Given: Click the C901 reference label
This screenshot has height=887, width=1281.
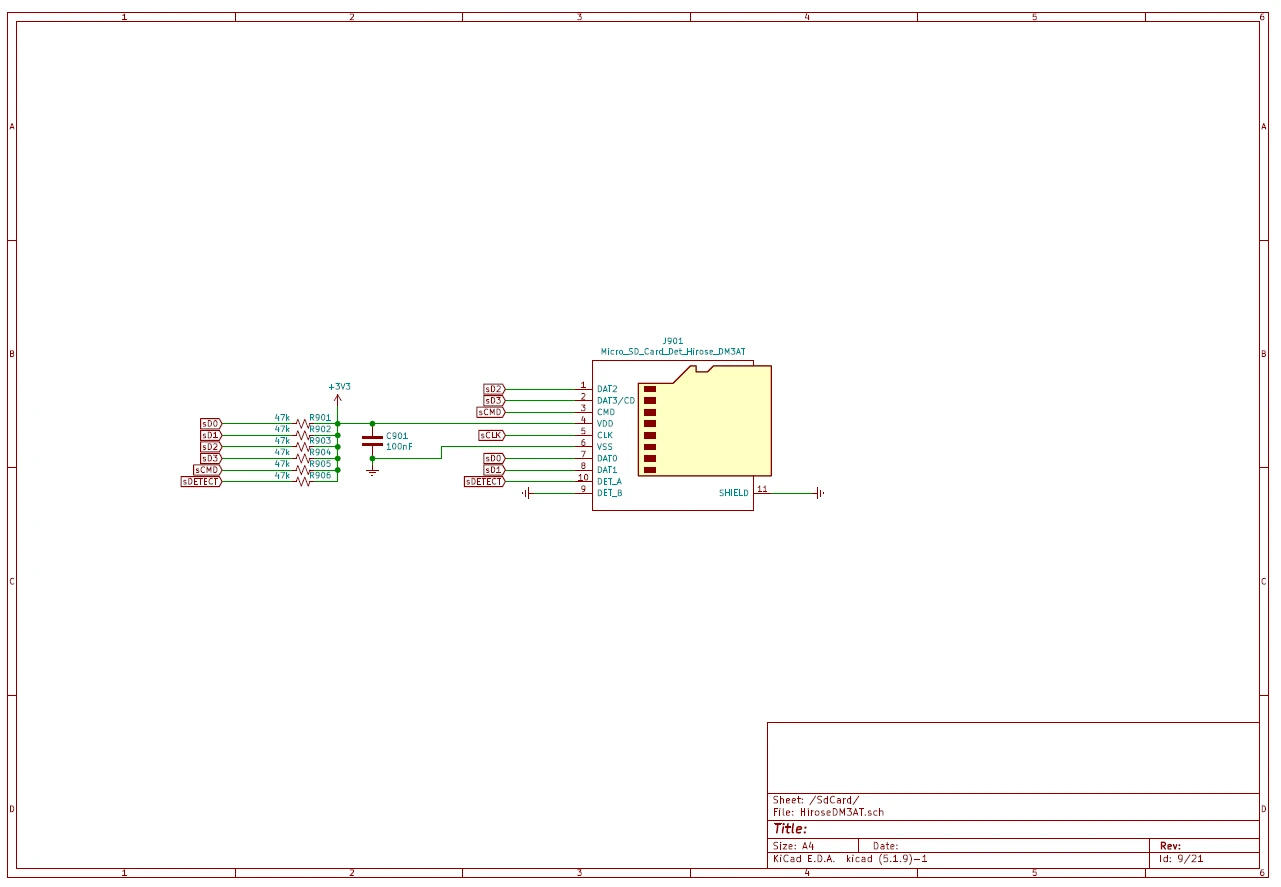Looking at the screenshot, I should point(397,436).
